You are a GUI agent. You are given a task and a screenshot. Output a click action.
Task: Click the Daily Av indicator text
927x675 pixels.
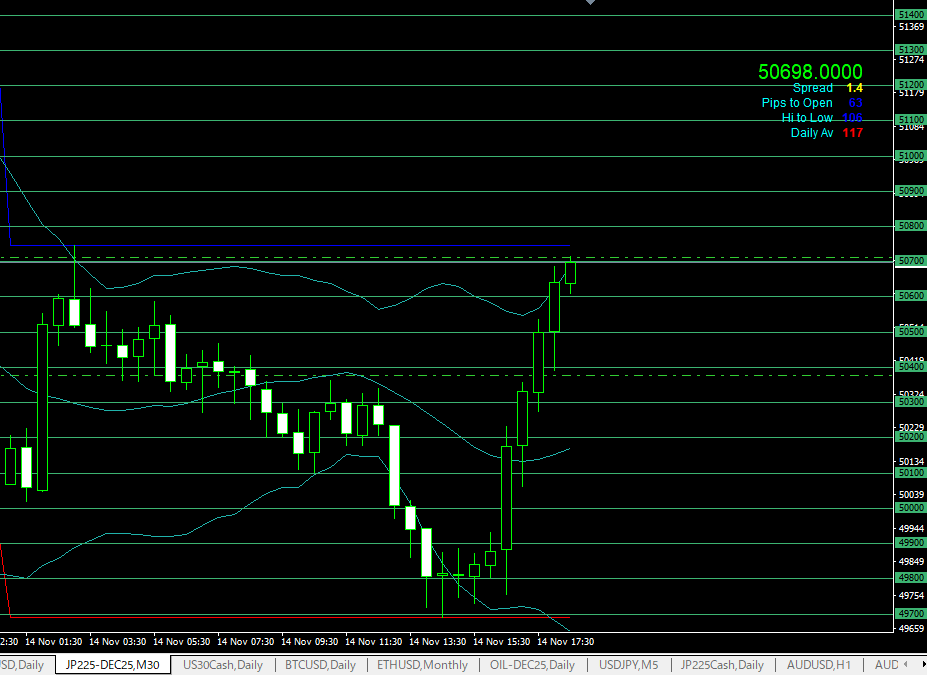pos(811,133)
